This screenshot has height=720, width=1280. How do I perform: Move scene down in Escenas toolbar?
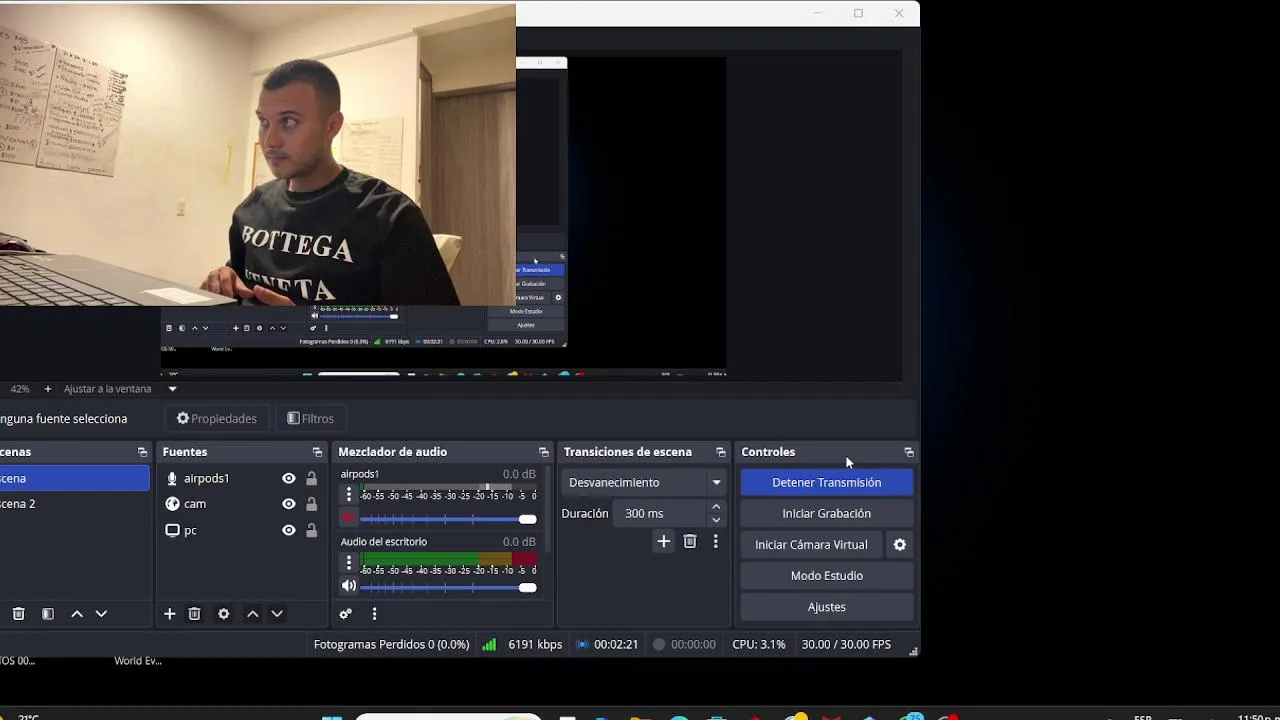(101, 614)
